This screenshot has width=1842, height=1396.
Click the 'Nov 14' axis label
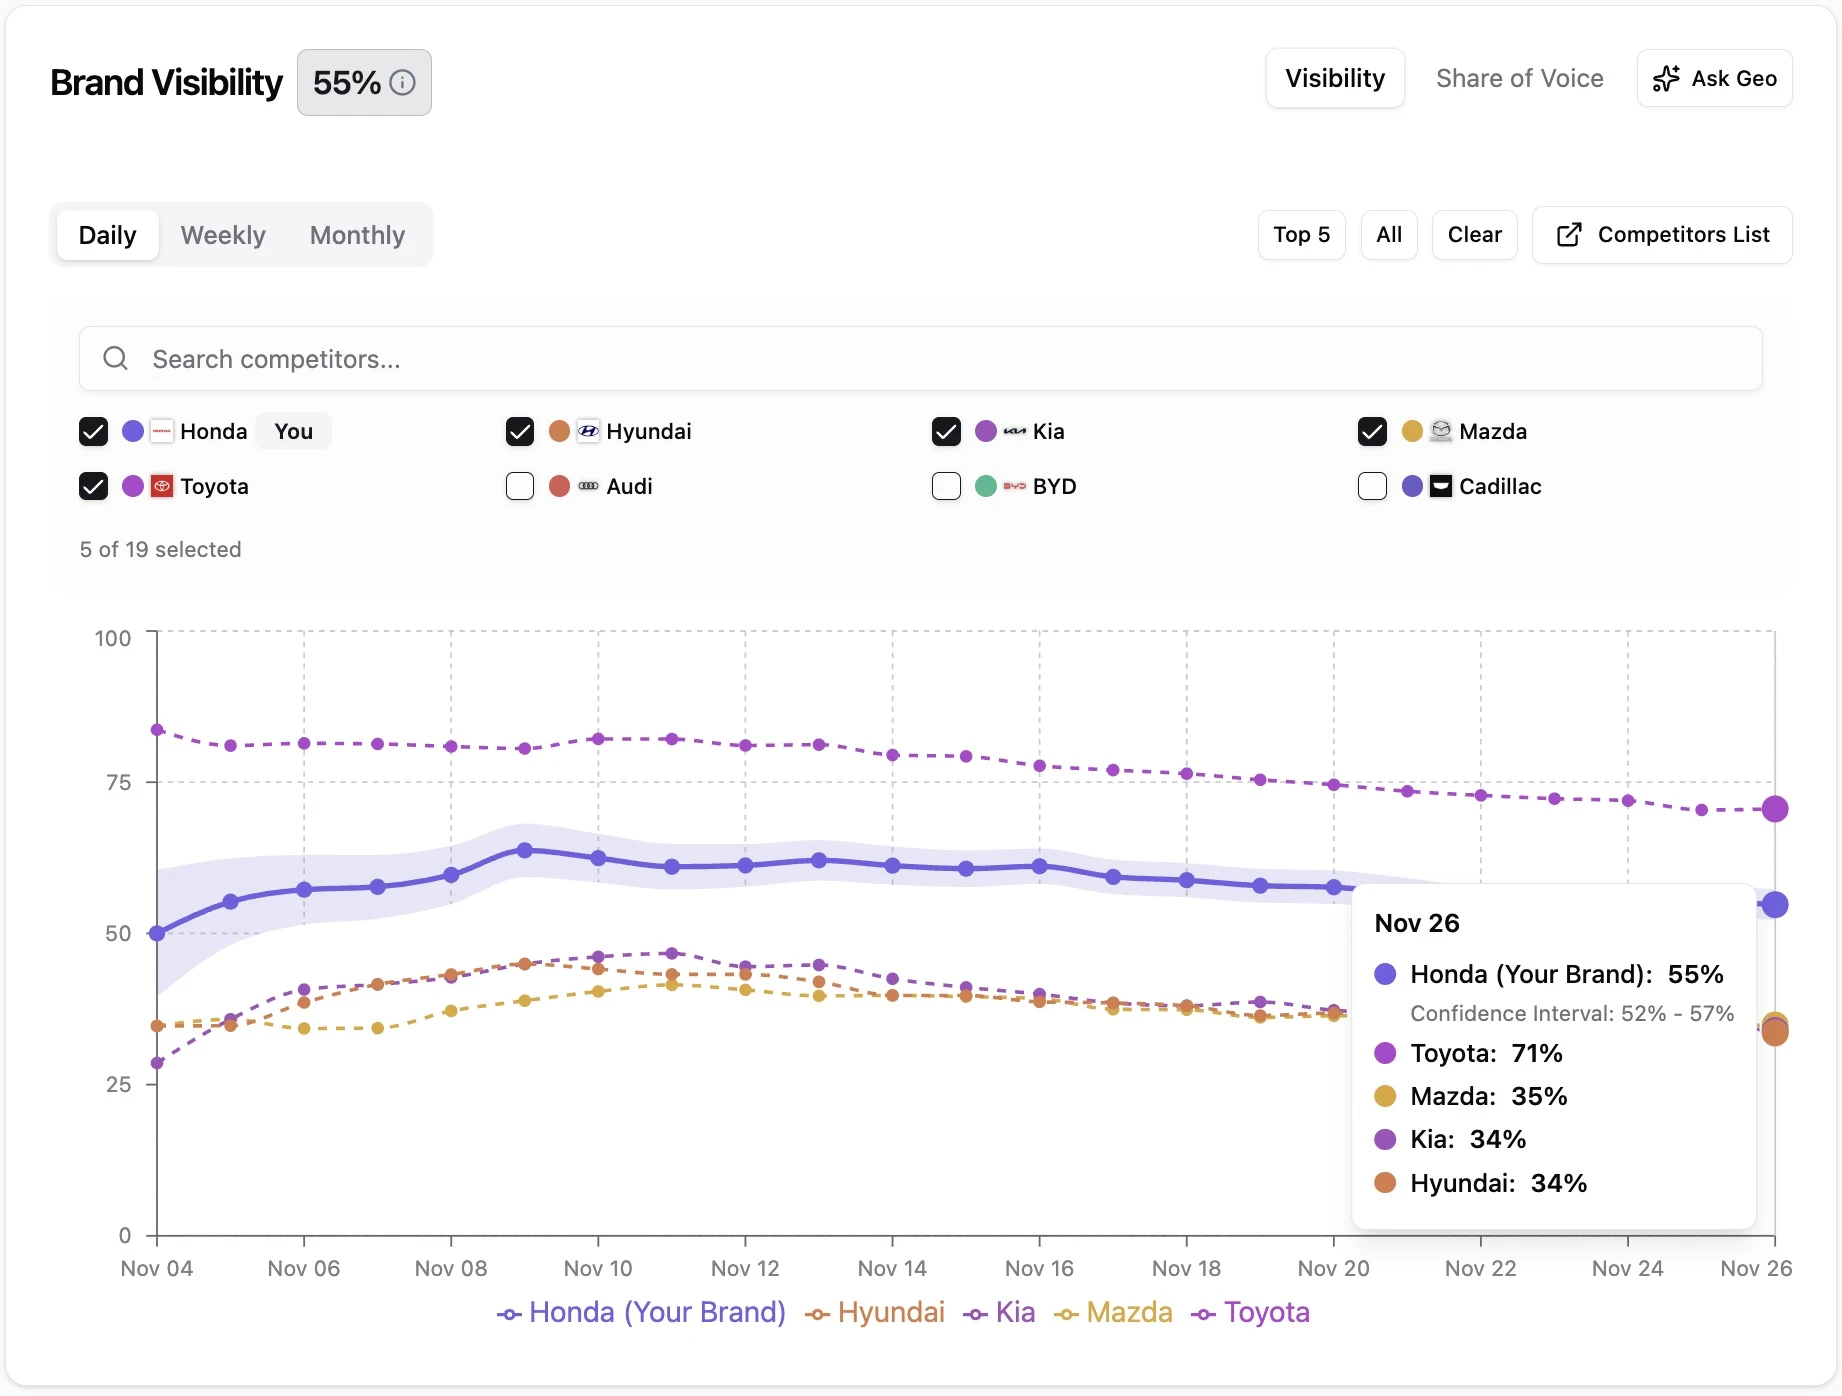click(x=892, y=1268)
